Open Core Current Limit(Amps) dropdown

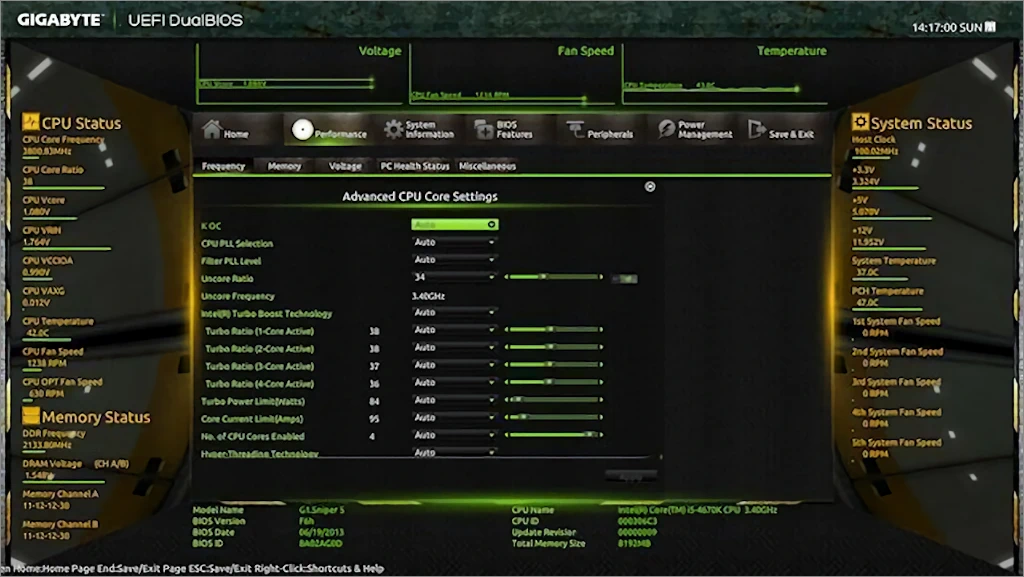click(455, 418)
